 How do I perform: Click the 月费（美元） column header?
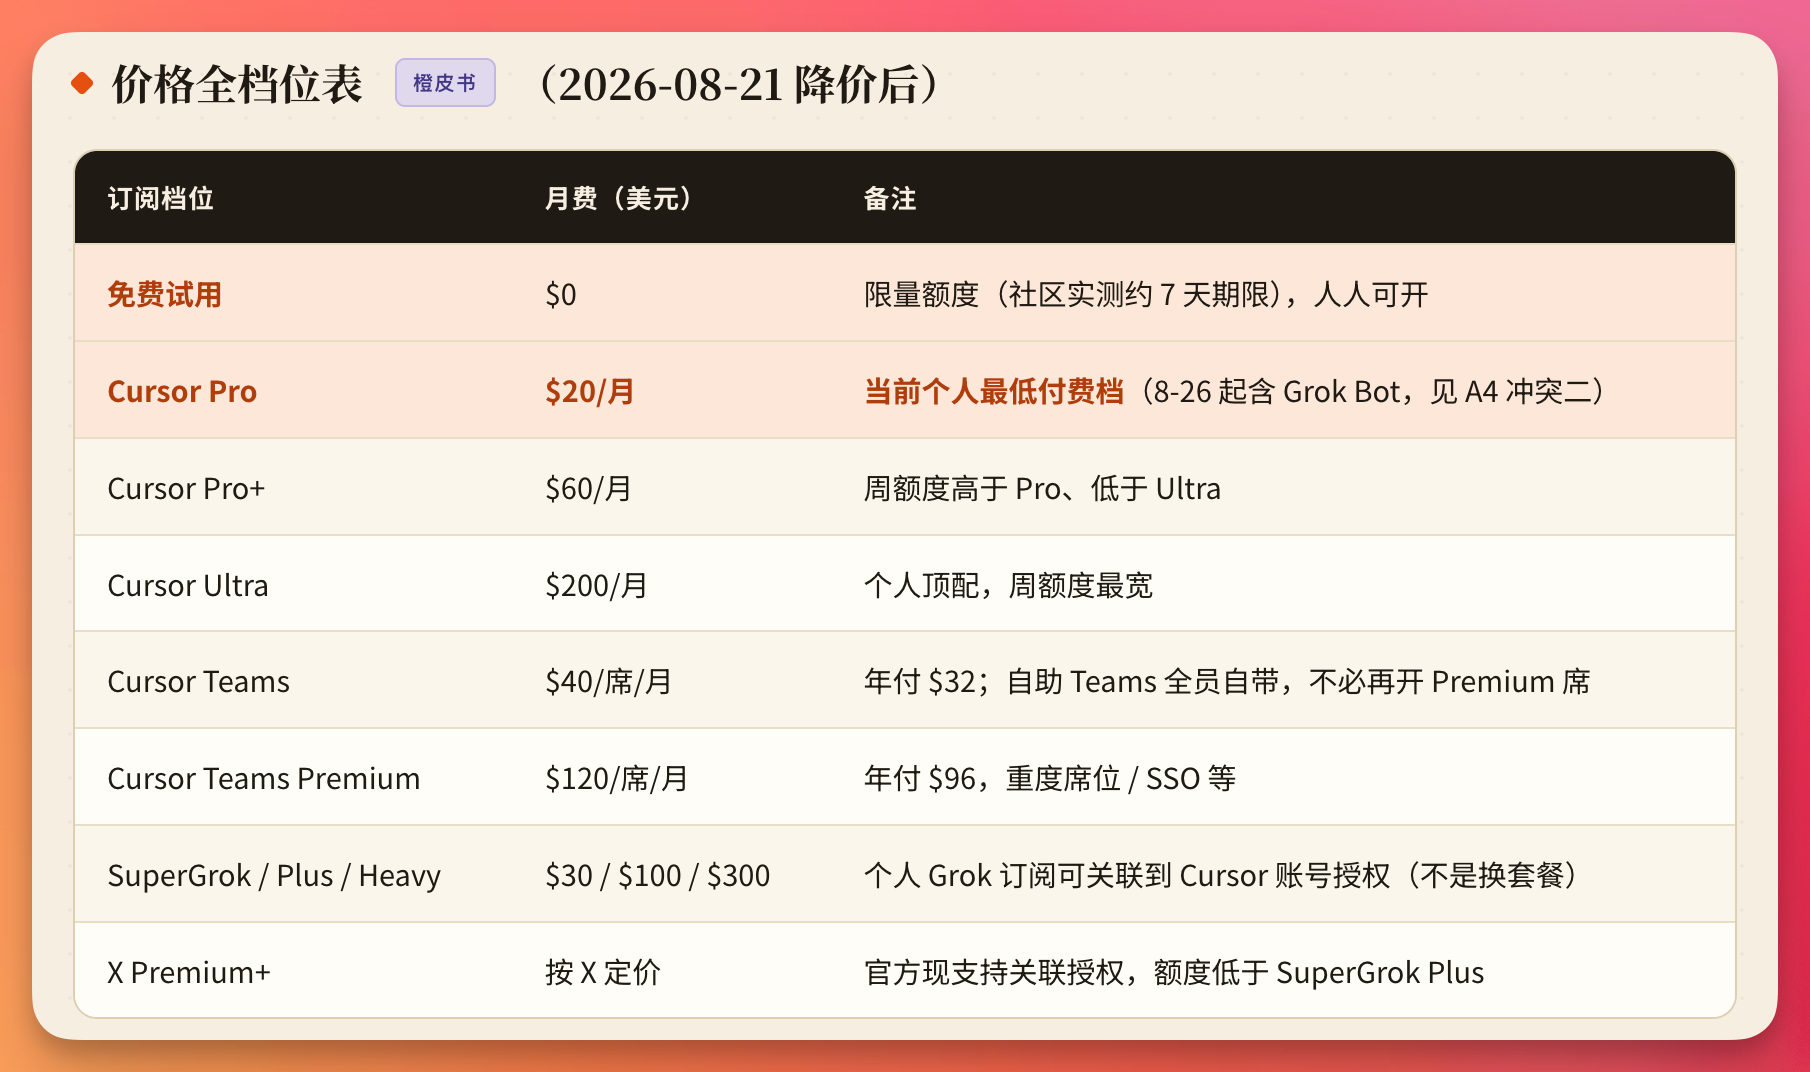click(619, 198)
